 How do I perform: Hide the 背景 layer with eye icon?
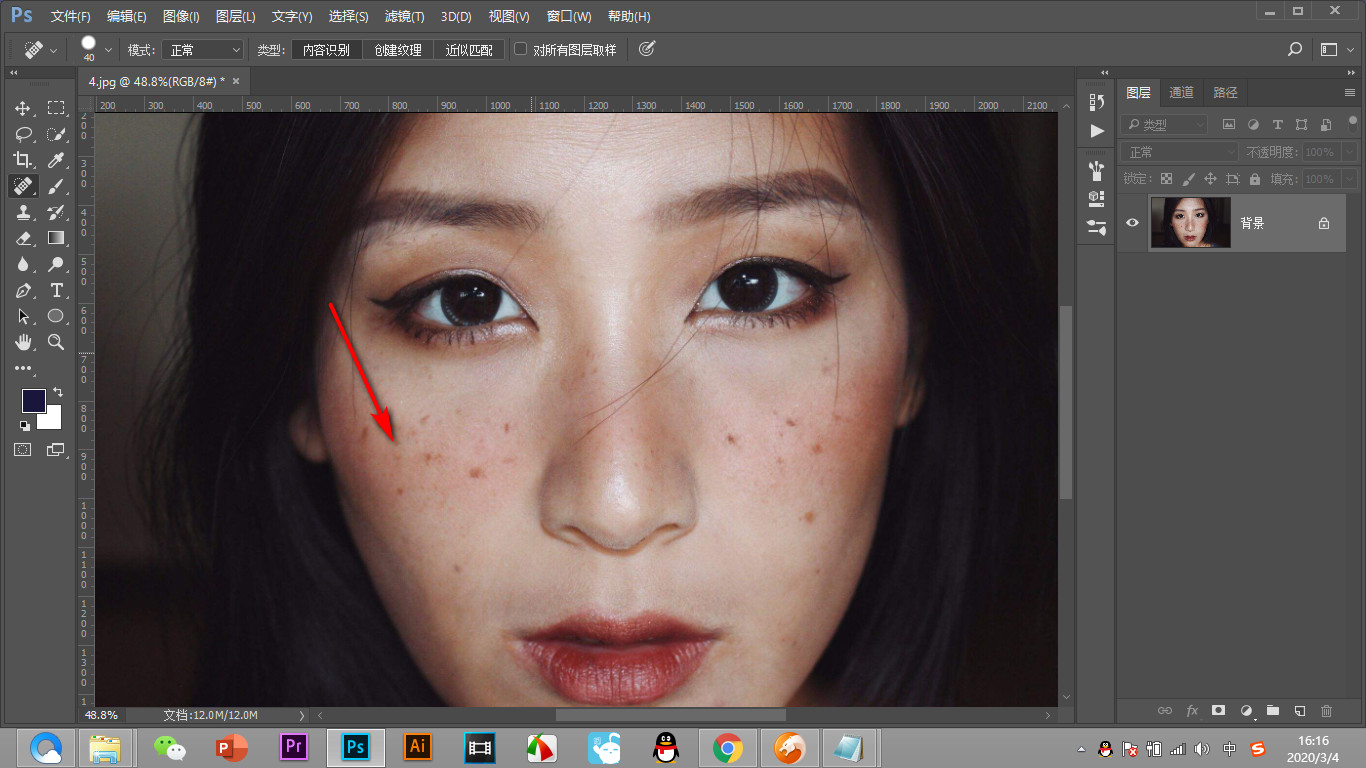[x=1132, y=223]
